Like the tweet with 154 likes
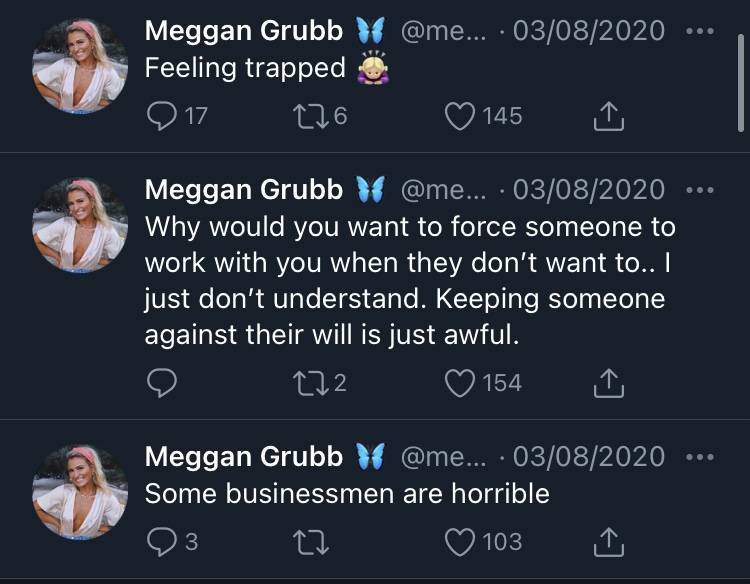The width and height of the screenshot is (750, 584). (460, 383)
